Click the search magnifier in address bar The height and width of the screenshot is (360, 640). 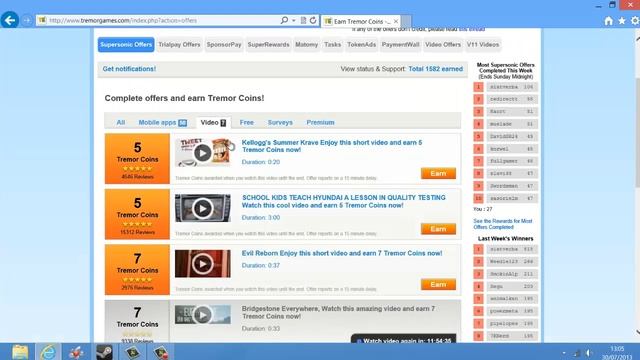coord(284,20)
